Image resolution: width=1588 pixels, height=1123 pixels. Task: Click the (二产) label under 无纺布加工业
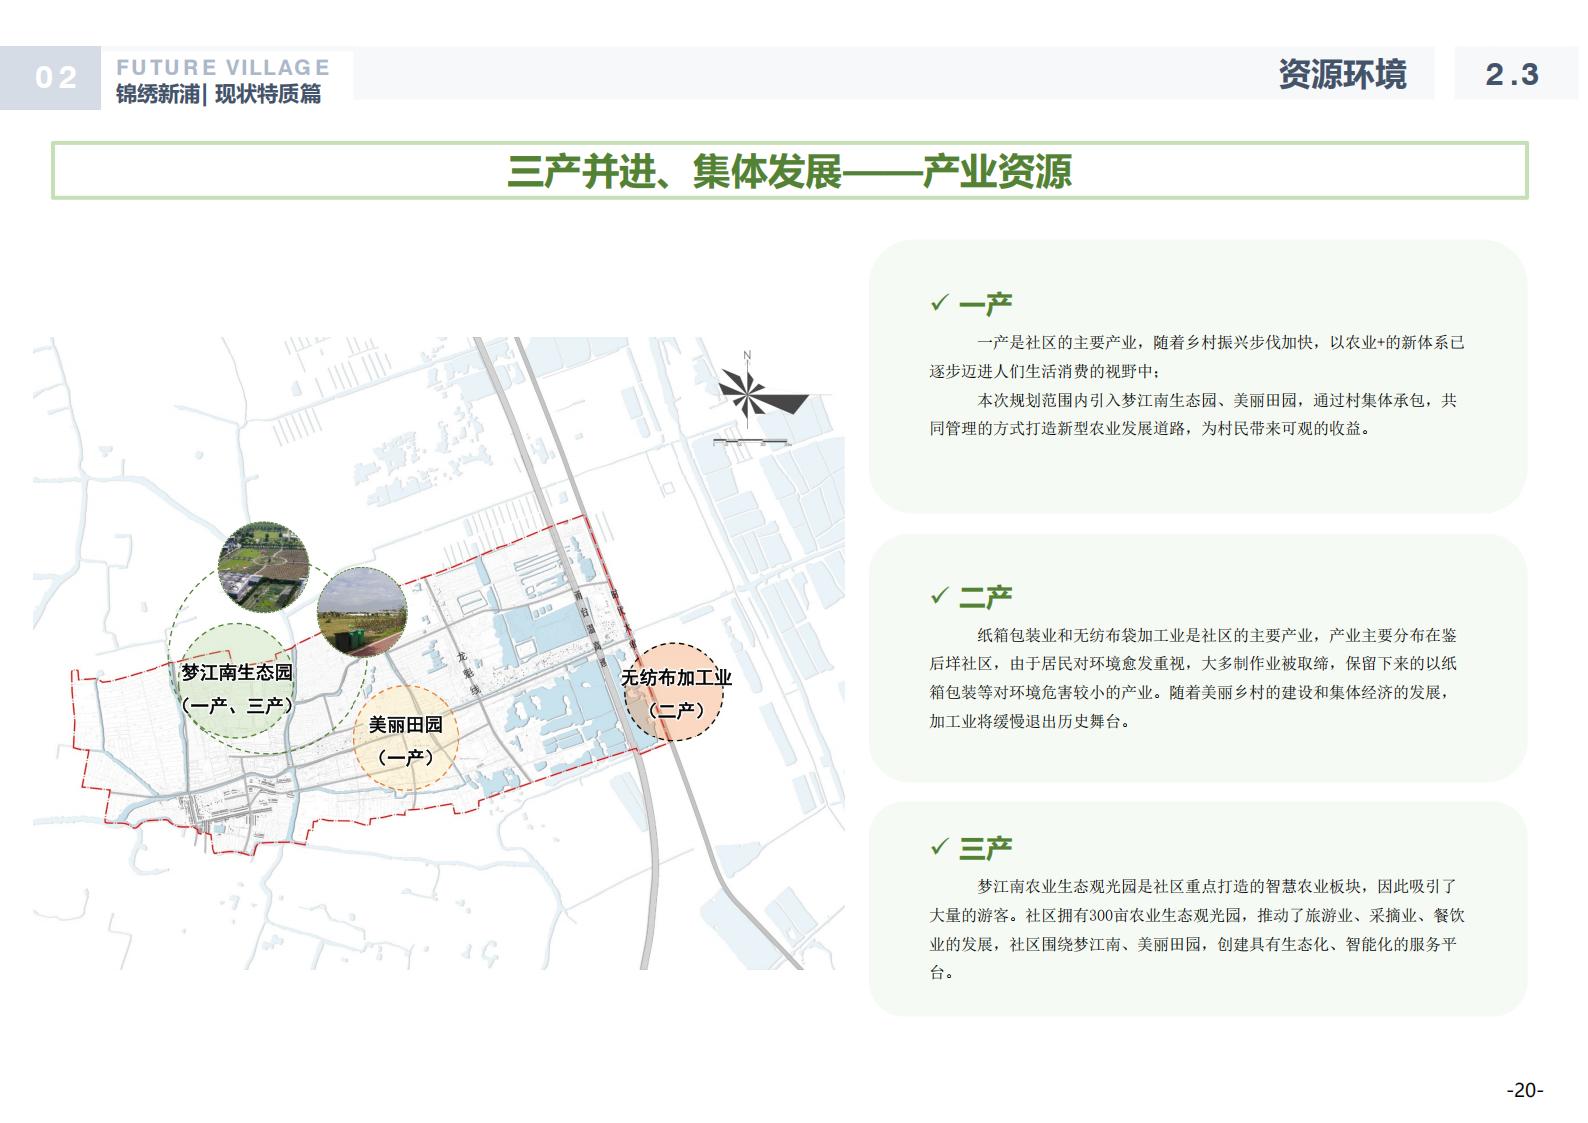(677, 710)
